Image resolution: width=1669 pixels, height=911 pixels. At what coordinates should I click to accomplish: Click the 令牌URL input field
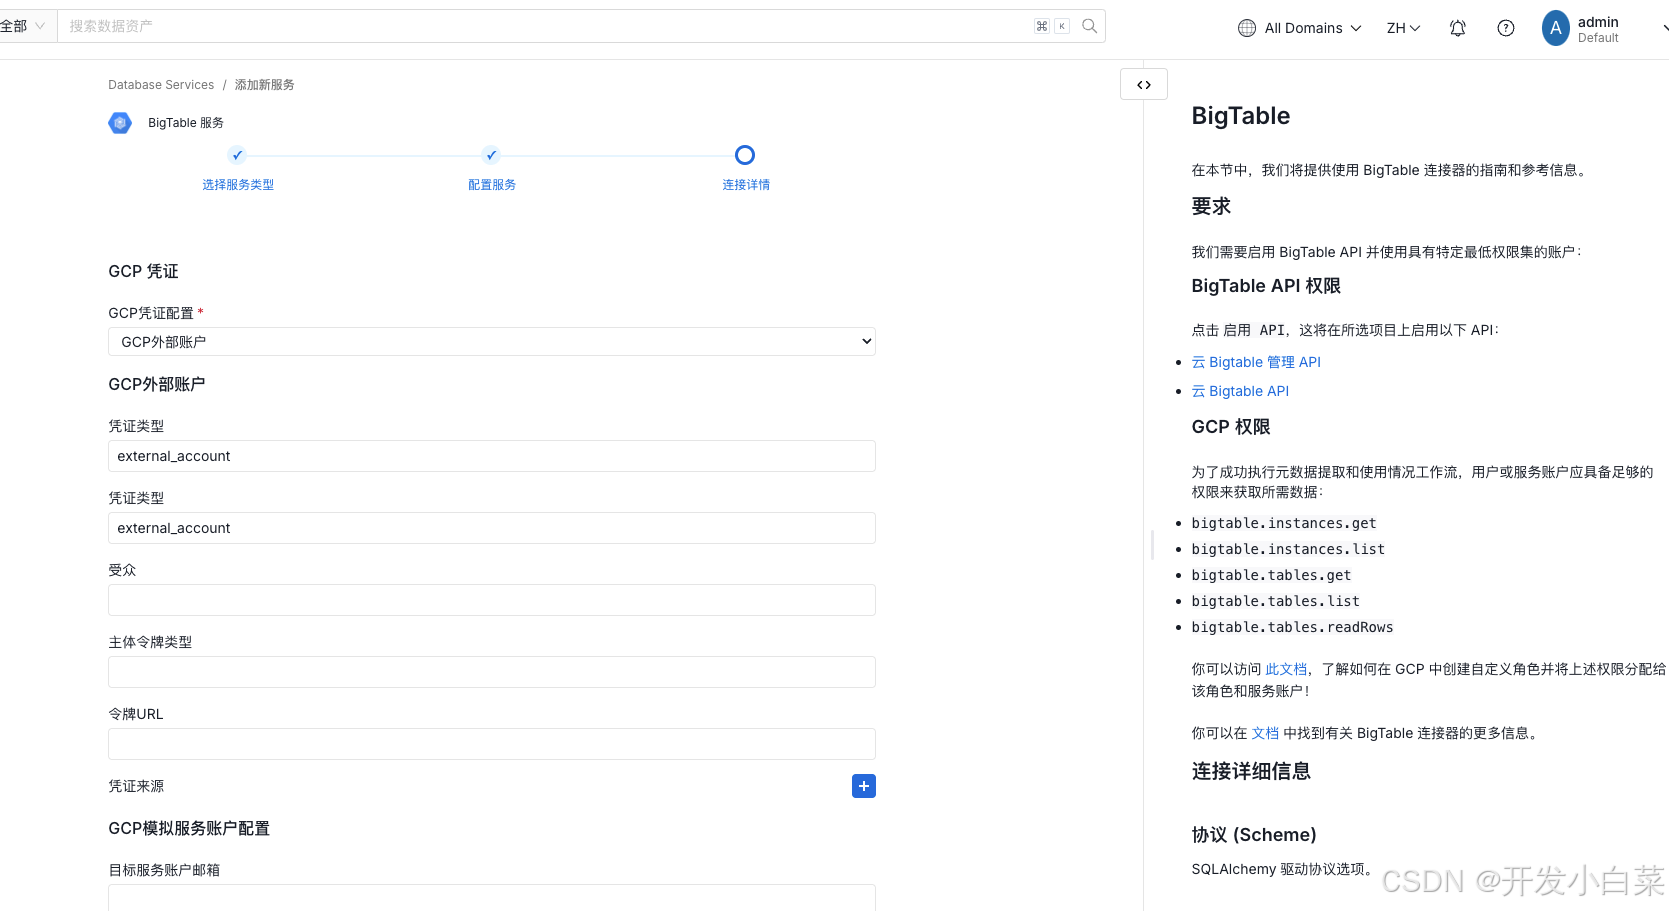coord(492,744)
